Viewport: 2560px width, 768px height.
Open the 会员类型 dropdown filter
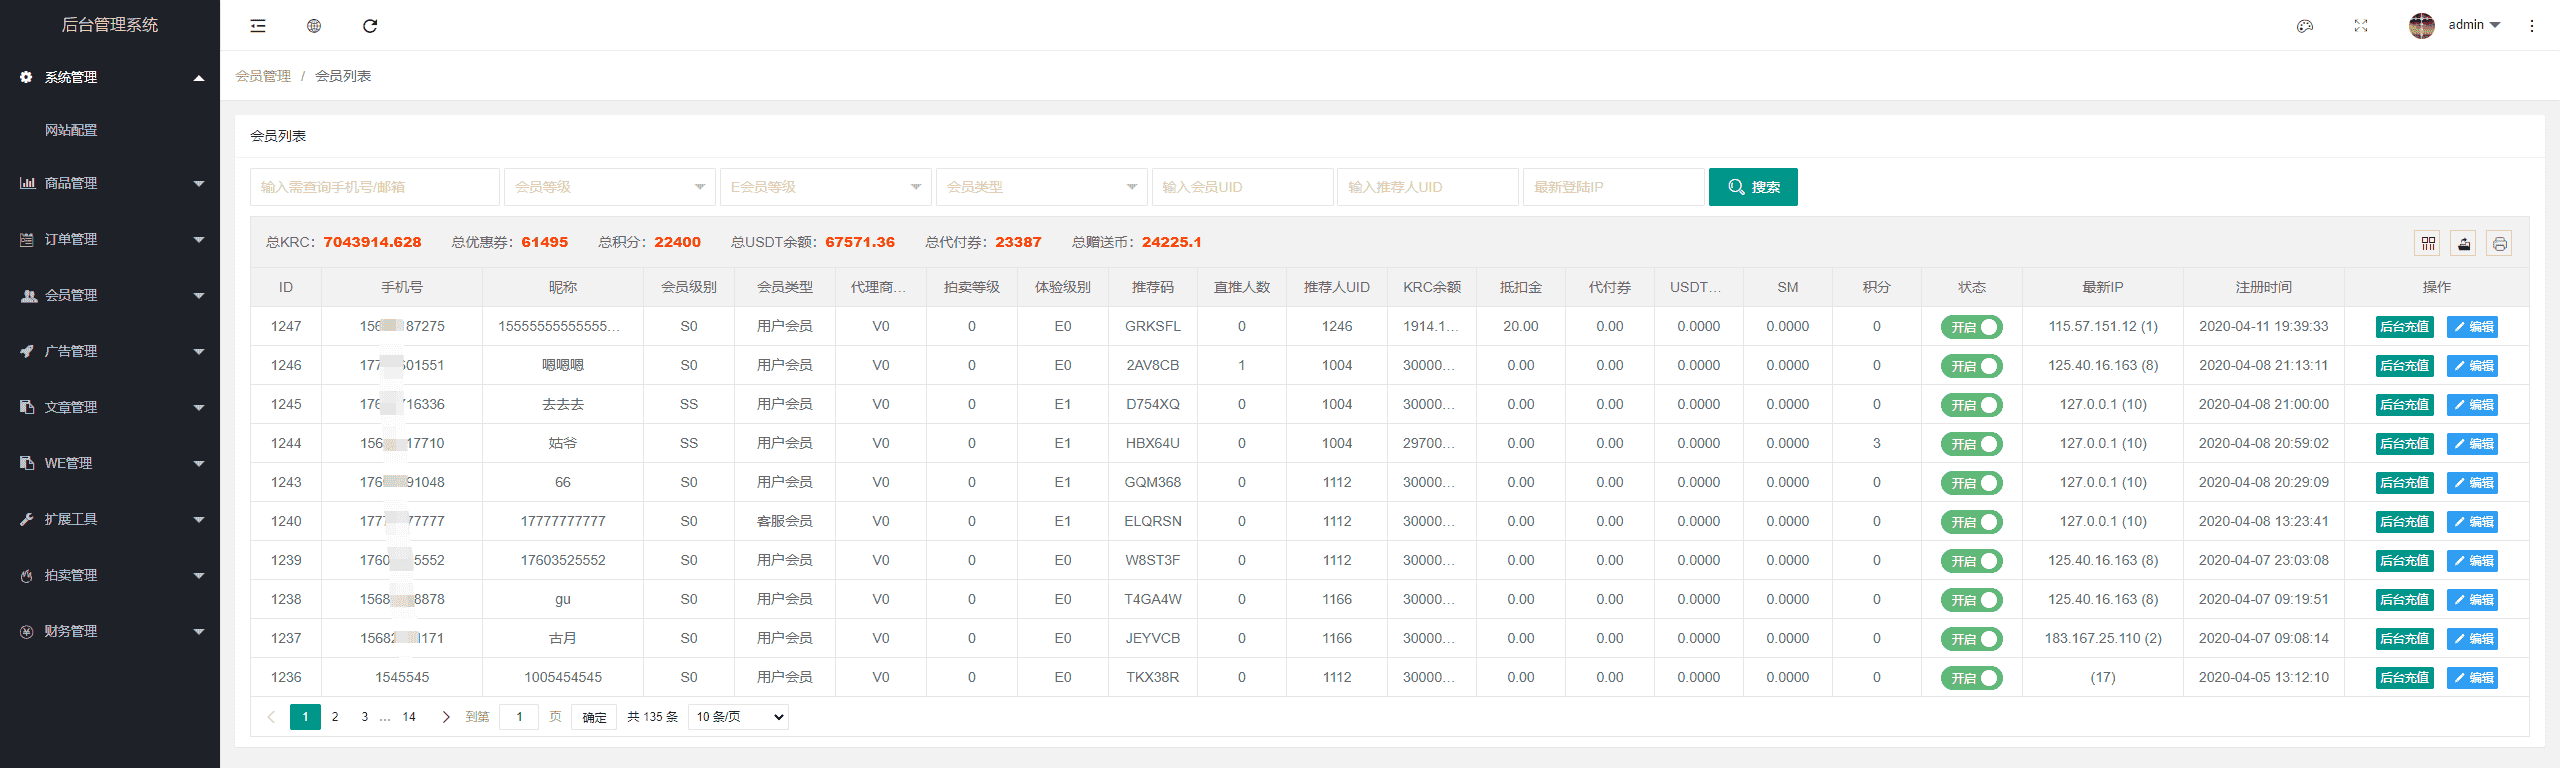point(1041,187)
